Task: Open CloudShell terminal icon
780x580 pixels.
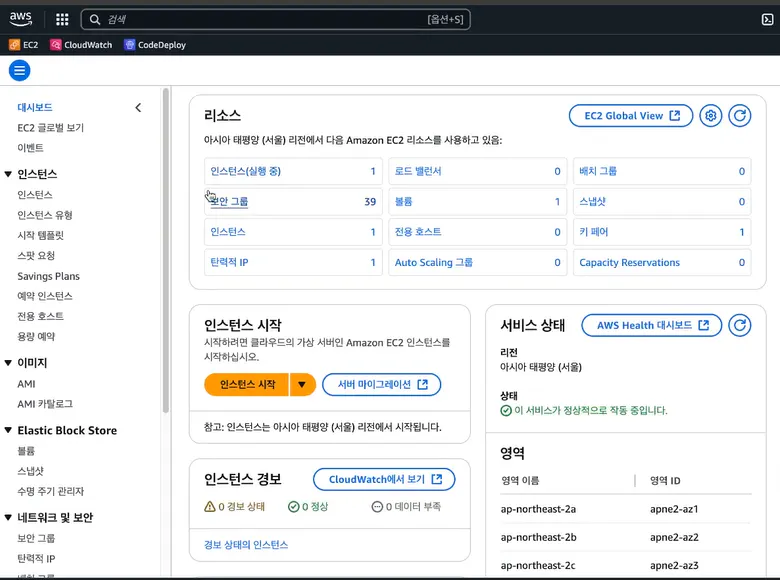Action: [767, 19]
